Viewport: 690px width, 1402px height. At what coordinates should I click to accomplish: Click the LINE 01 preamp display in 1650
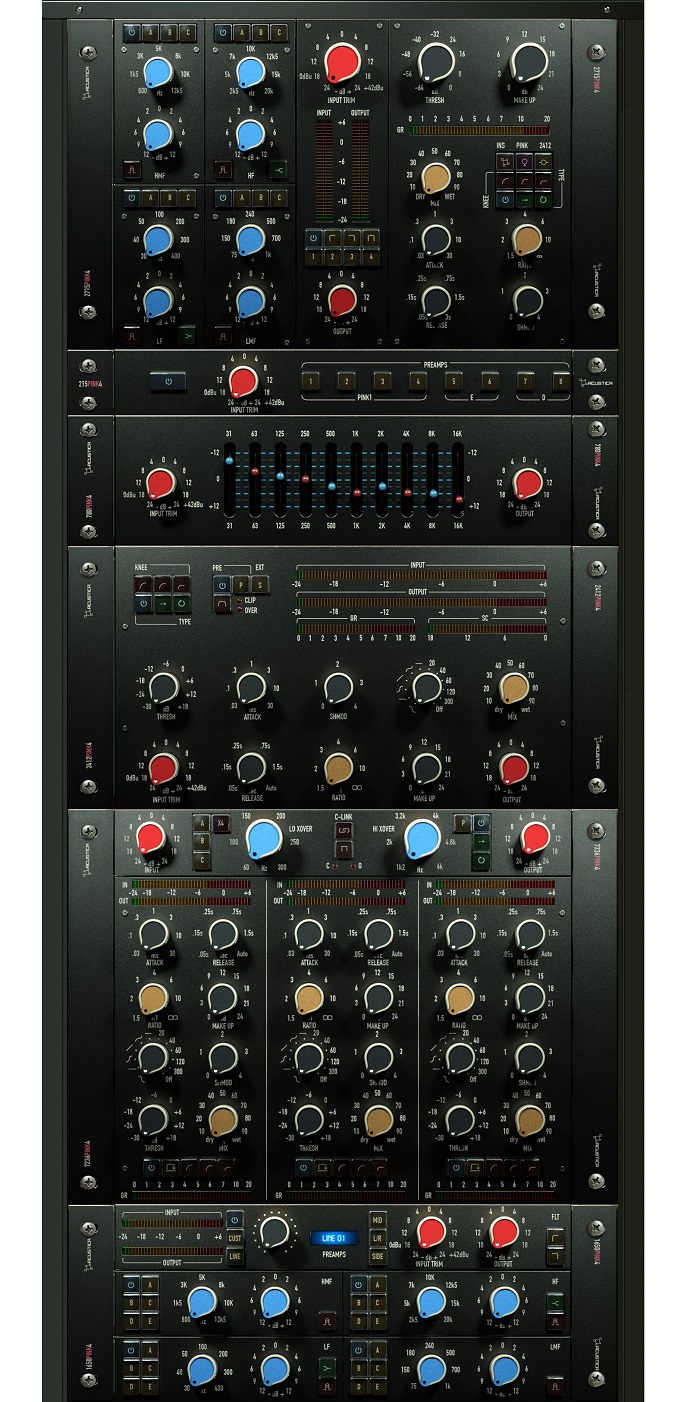click(x=335, y=1238)
